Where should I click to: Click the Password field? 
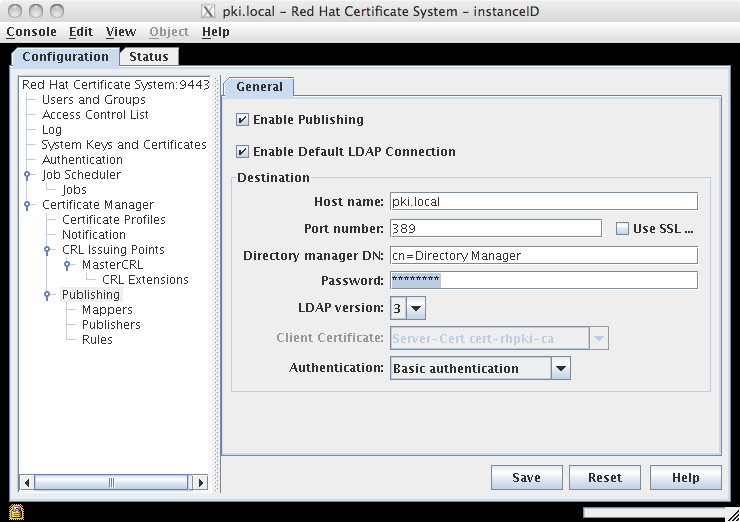click(544, 280)
